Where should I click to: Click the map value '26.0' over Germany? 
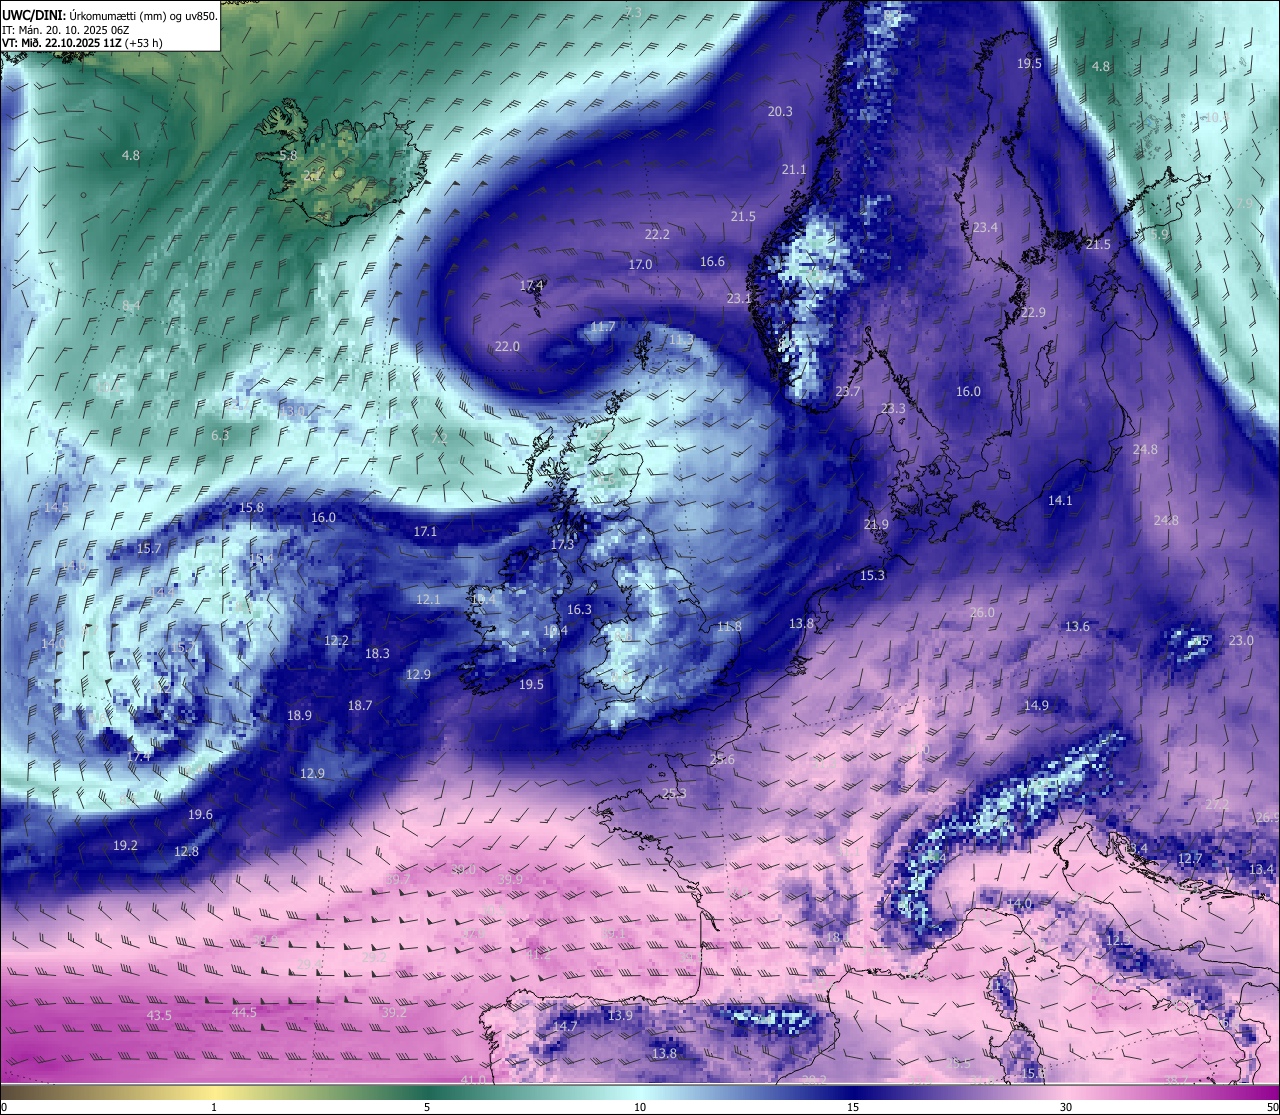tap(982, 612)
